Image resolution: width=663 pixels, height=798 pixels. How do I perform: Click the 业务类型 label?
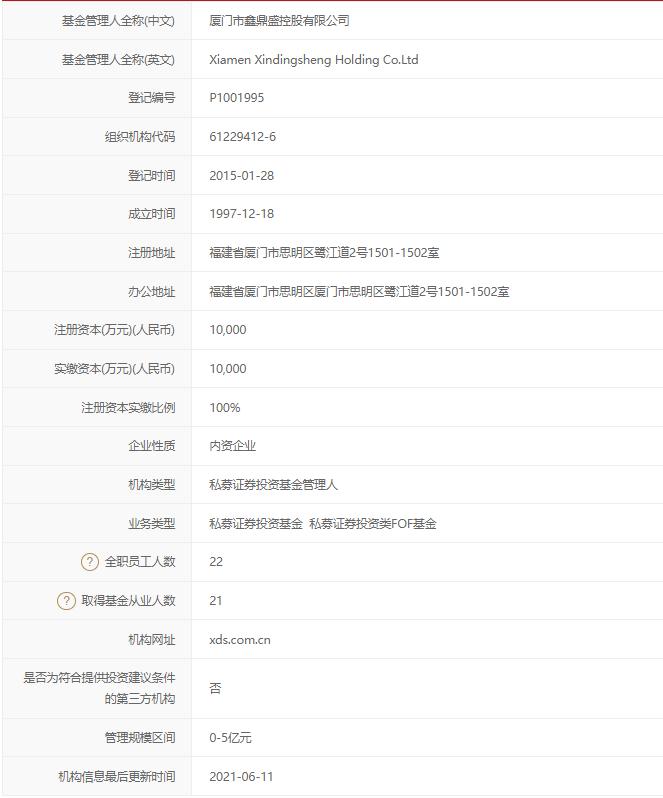click(152, 524)
